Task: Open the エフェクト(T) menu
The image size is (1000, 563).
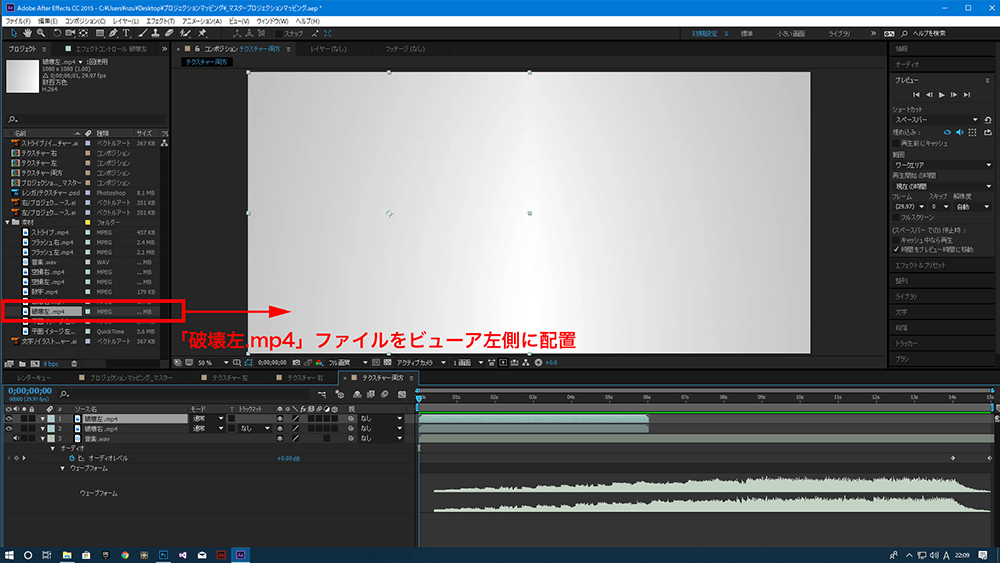Action: [157, 20]
